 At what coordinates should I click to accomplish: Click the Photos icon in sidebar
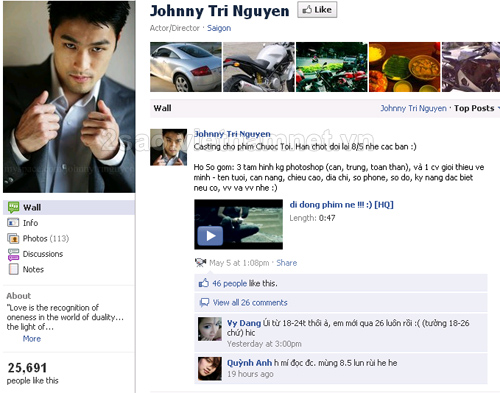pyautogui.click(x=13, y=238)
